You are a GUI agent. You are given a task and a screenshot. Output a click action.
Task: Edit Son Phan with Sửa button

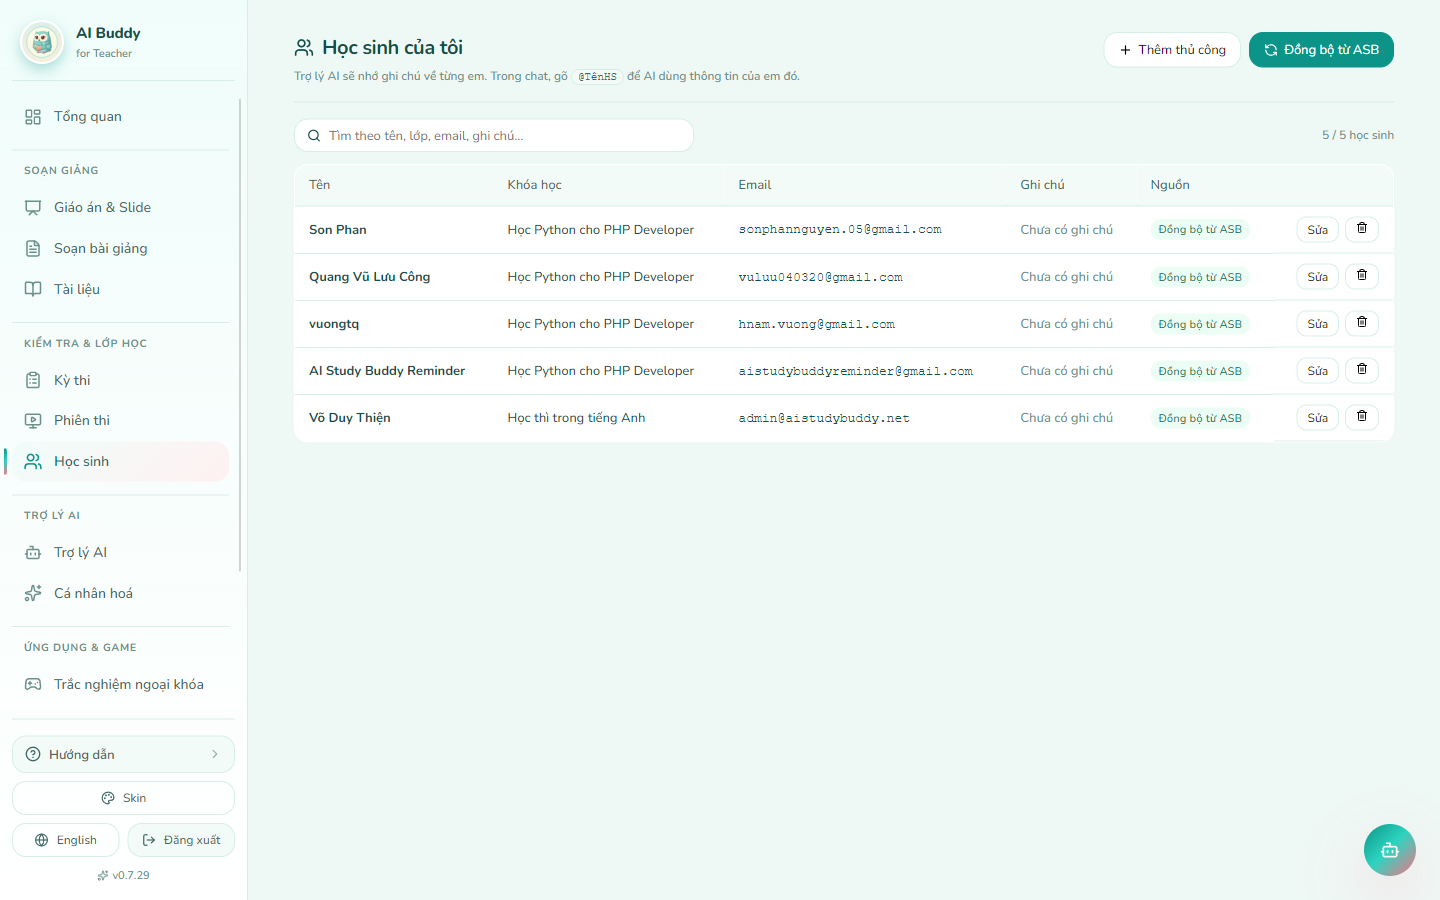1317,230
